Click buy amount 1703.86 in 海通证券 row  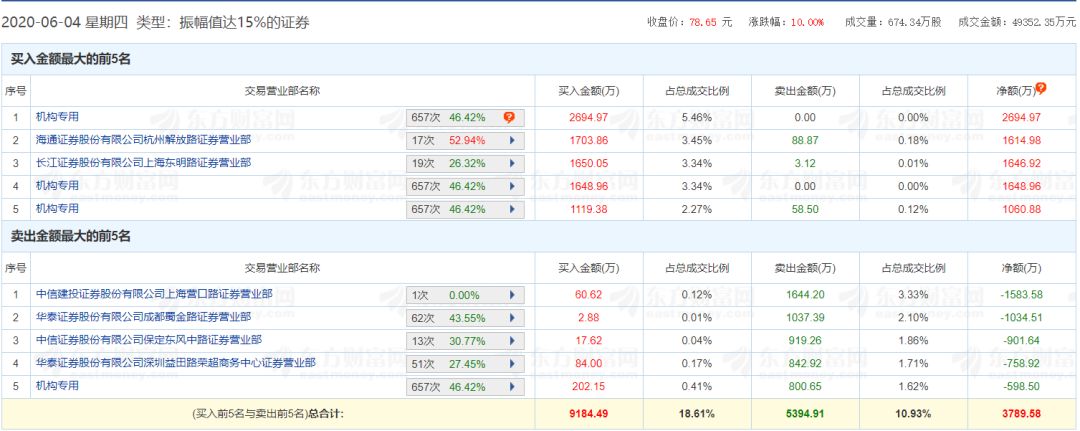coord(588,140)
